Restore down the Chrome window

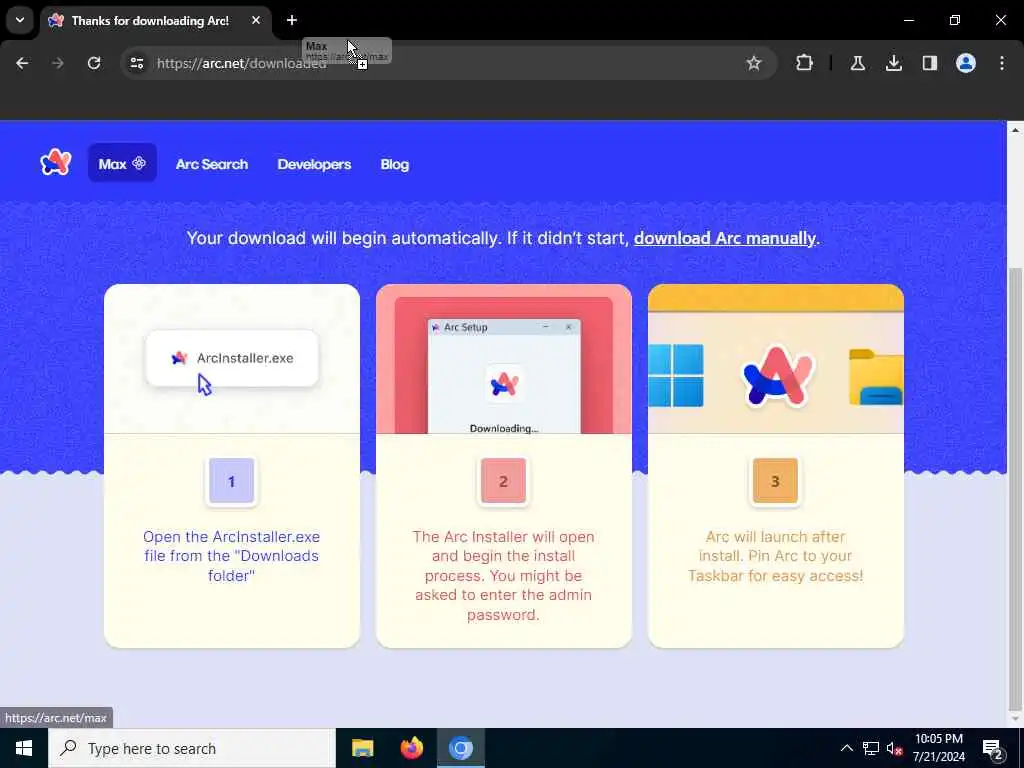click(x=955, y=20)
